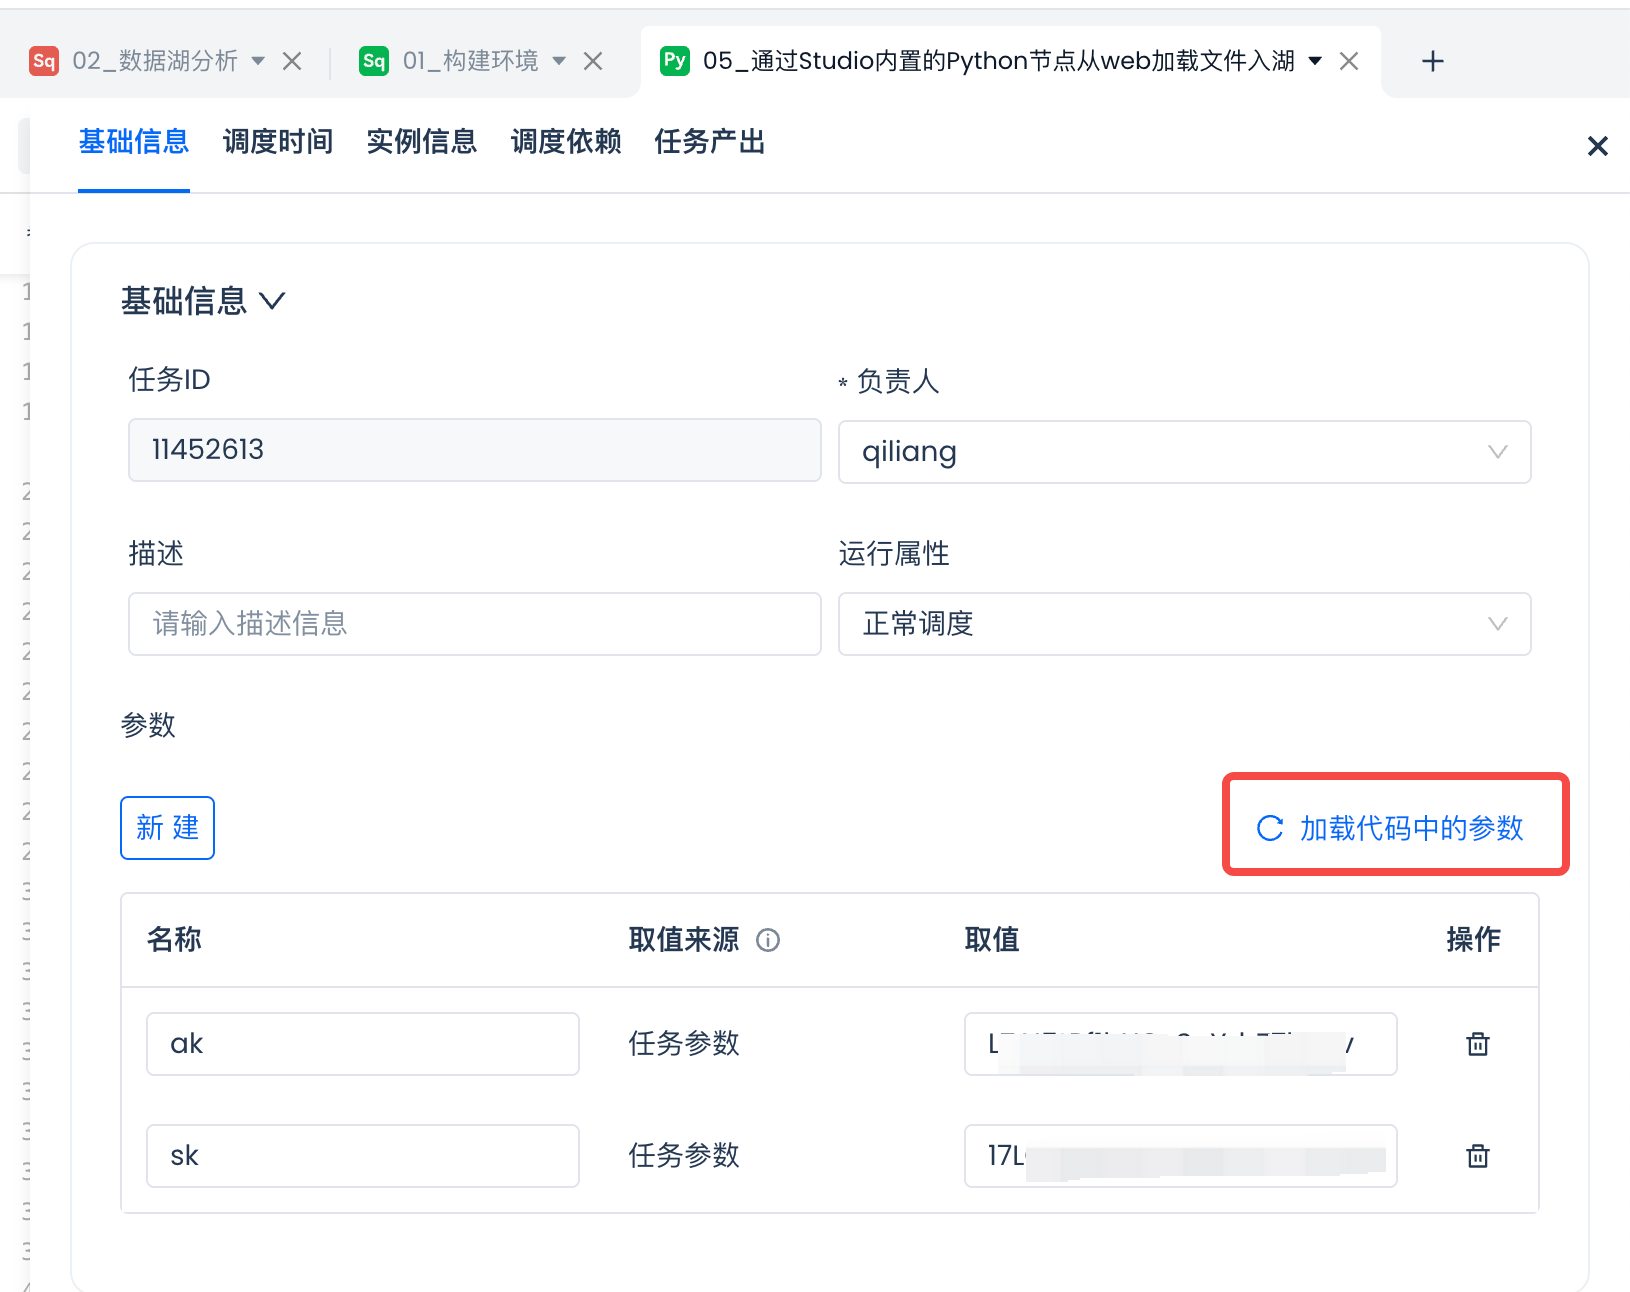Open dropdown arrow on 02_数据湖分析 tab
This screenshot has height=1292, width=1630.
pyautogui.click(x=259, y=62)
